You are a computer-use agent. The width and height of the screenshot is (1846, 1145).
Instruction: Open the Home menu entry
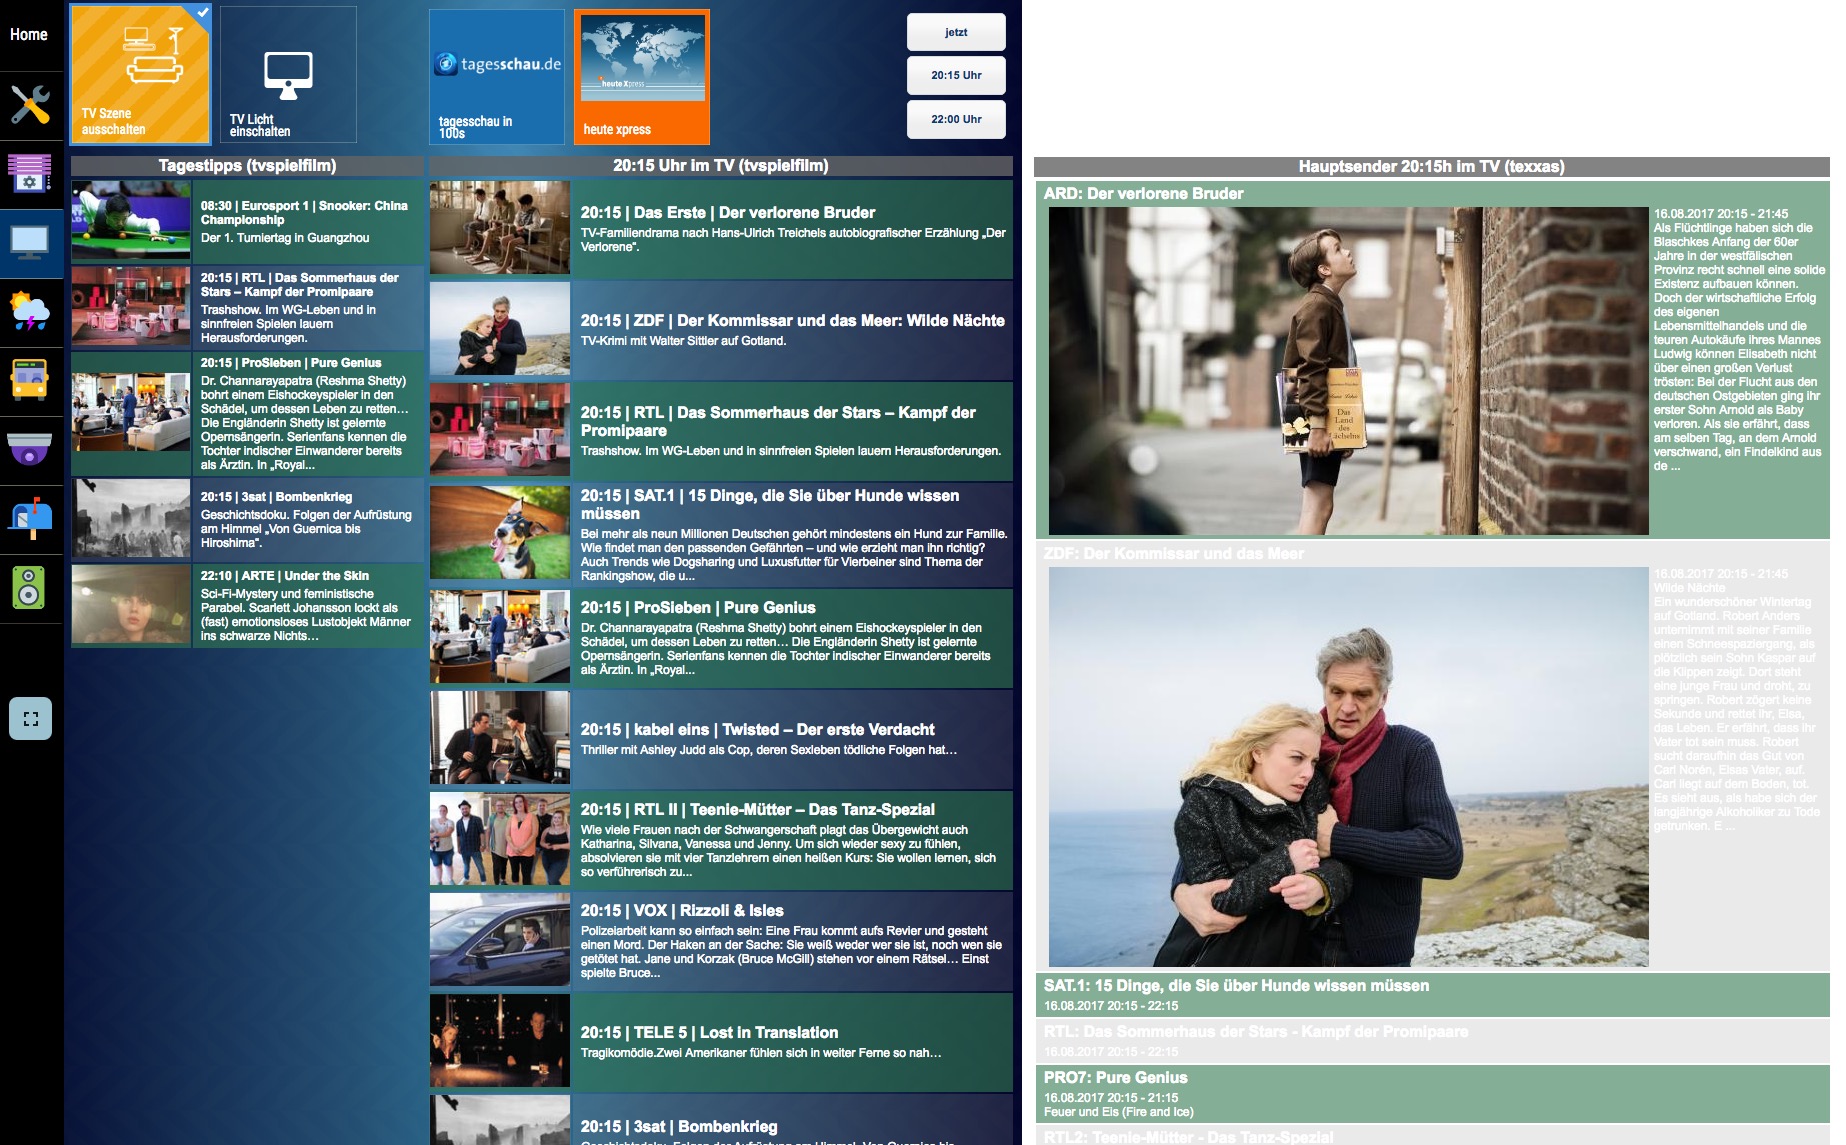click(29, 35)
